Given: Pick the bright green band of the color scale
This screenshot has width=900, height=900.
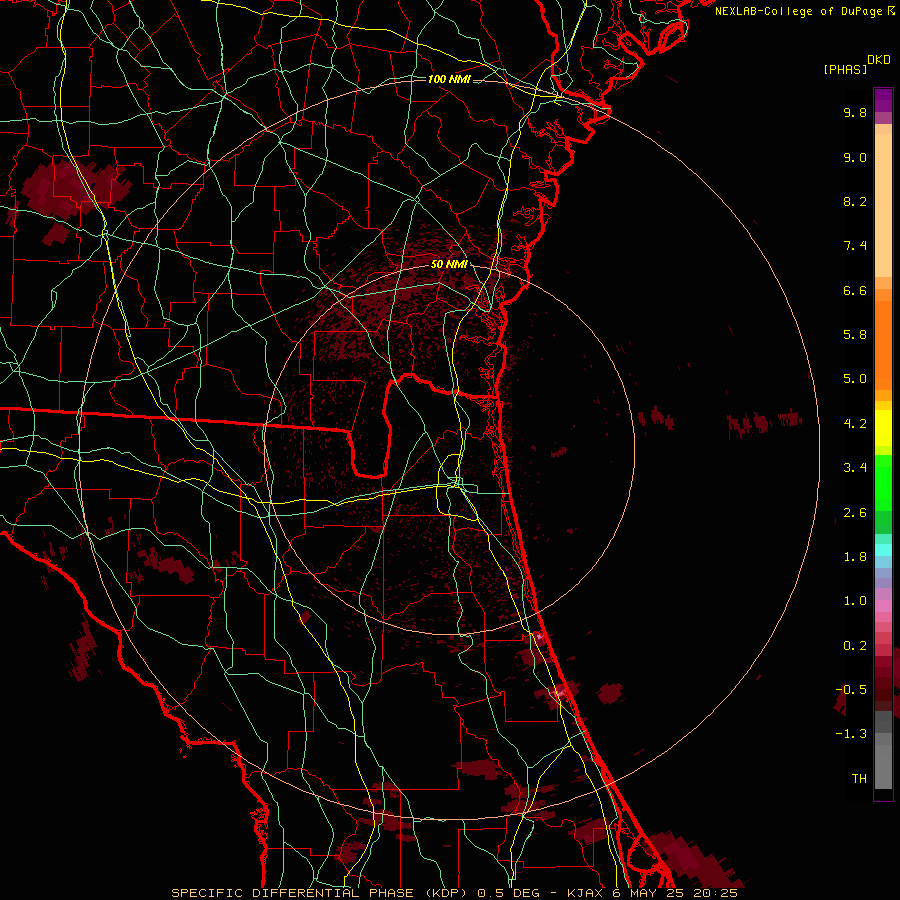Looking at the screenshot, I should [x=883, y=482].
